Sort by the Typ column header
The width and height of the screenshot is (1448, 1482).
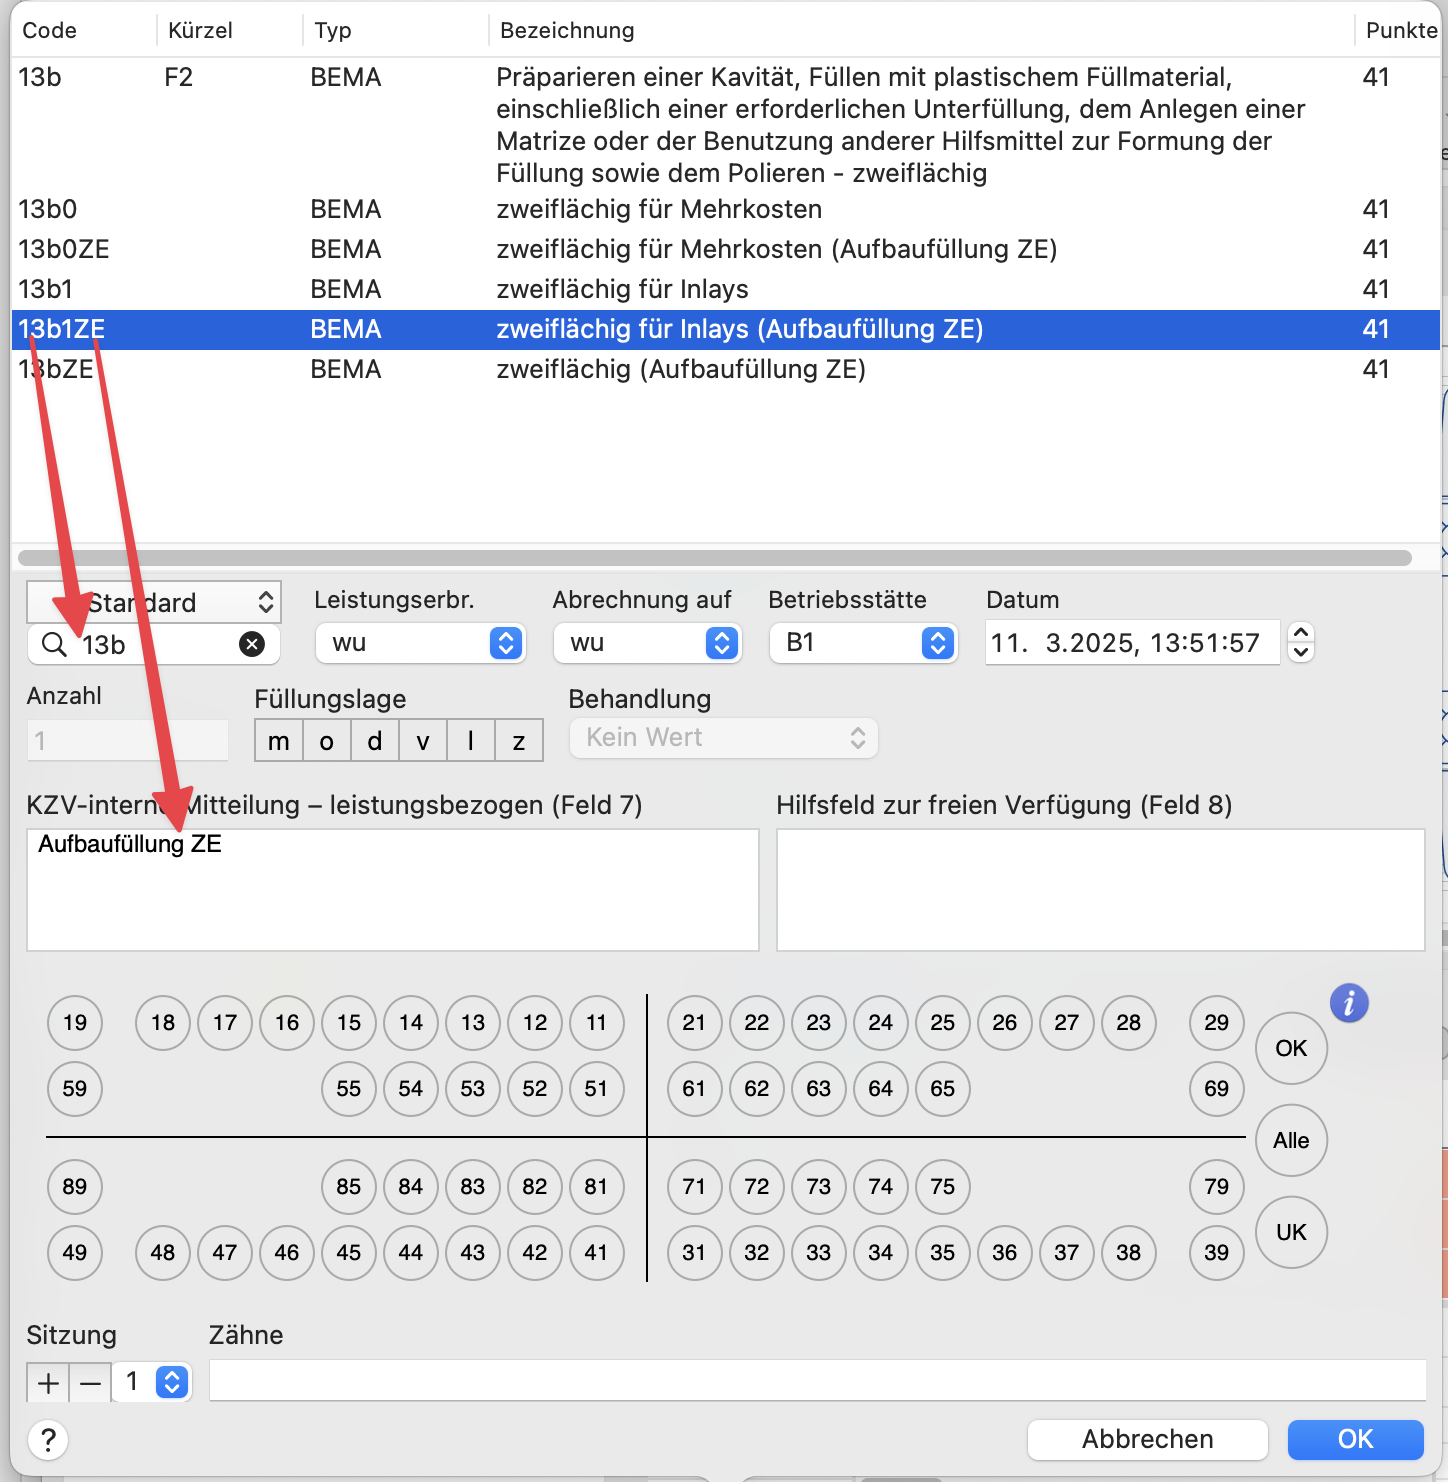pos(395,30)
